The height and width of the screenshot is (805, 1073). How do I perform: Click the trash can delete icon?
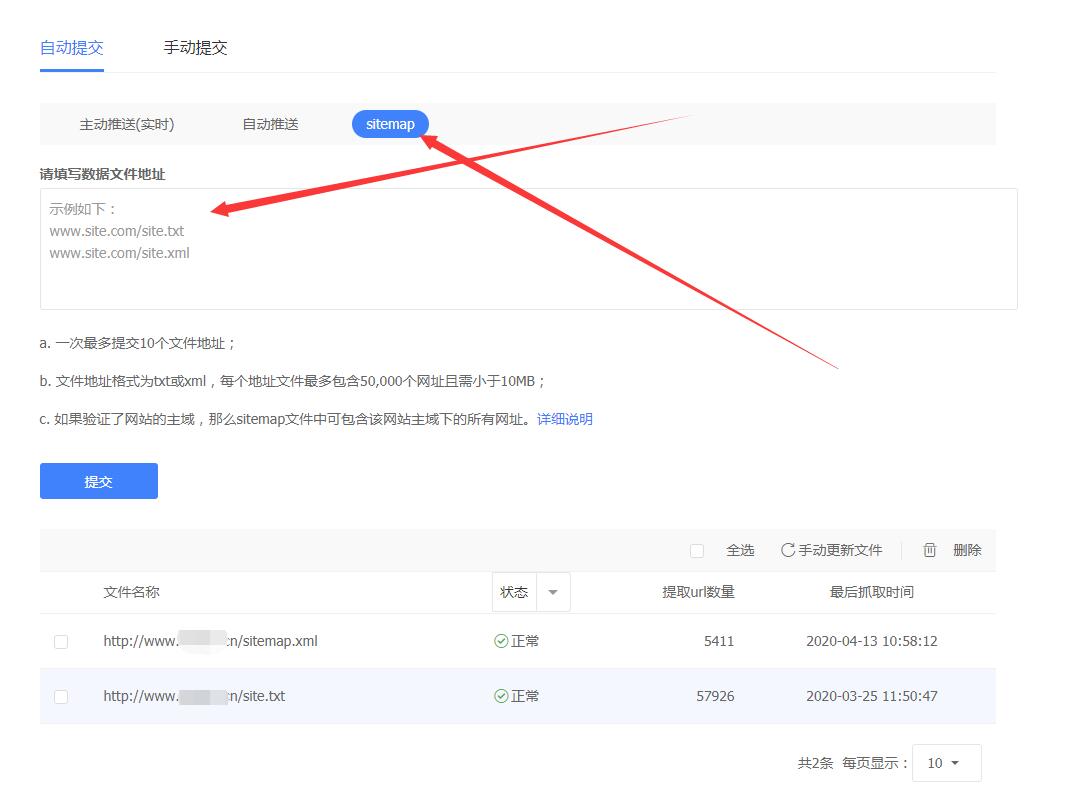pos(930,550)
